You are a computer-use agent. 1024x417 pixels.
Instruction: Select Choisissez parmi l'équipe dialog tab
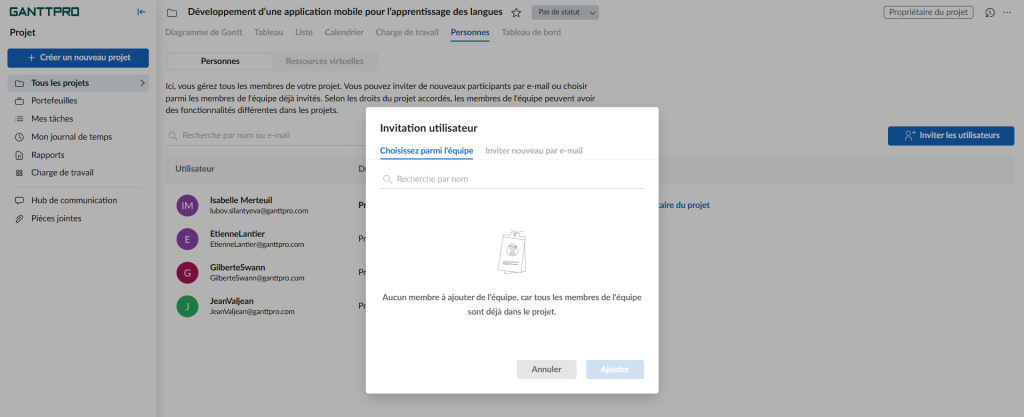(x=426, y=151)
